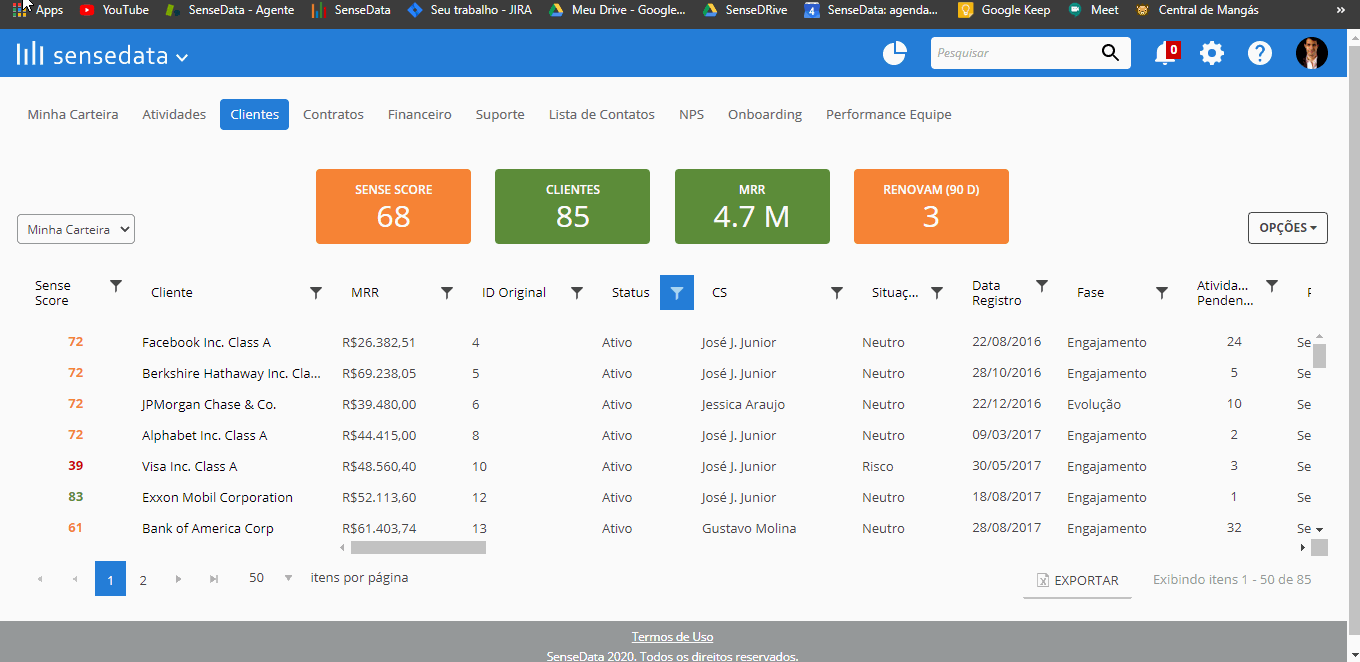
Task: Filter the ID Original column
Action: pyautogui.click(x=577, y=293)
